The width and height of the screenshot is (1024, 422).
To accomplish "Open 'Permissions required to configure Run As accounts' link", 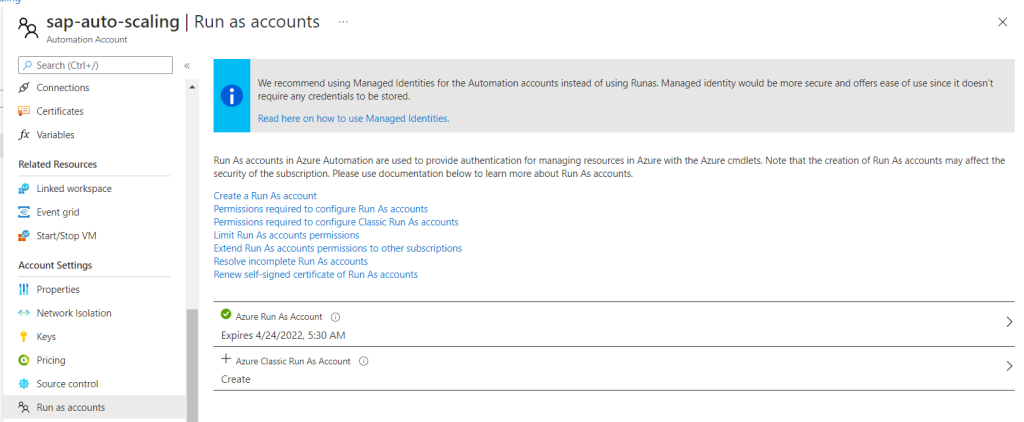I will coord(321,208).
